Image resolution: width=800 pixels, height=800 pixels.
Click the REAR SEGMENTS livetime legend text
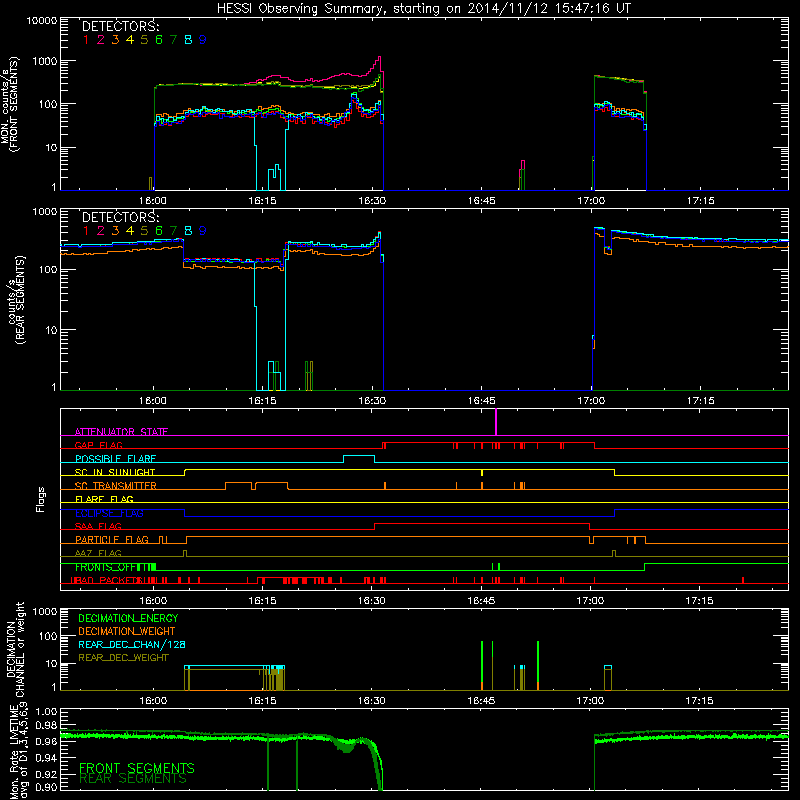coord(133,780)
